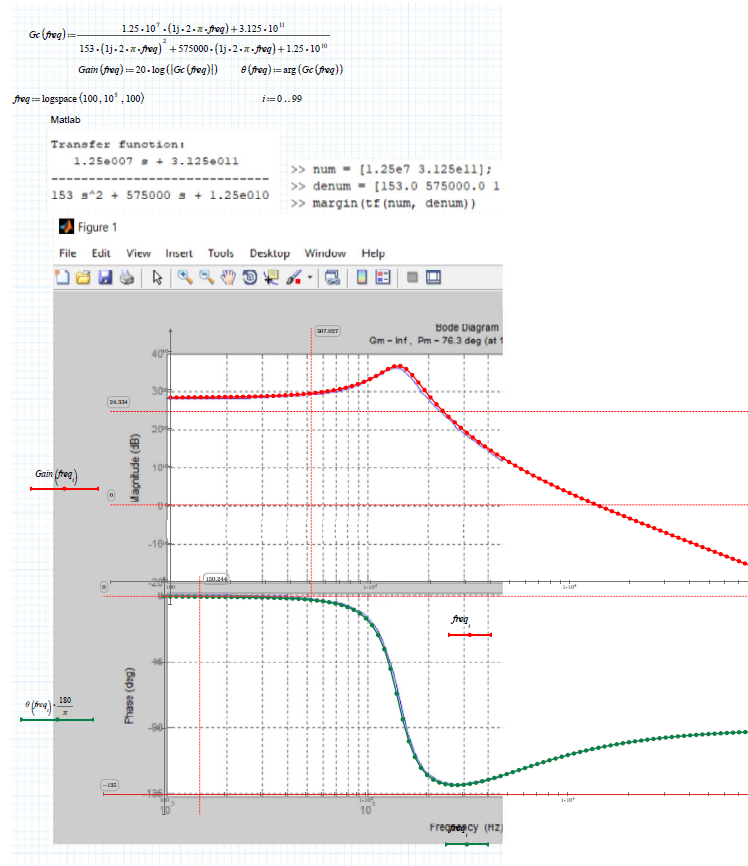
Task: Select the Data Cursor tool
Action: coord(271,277)
